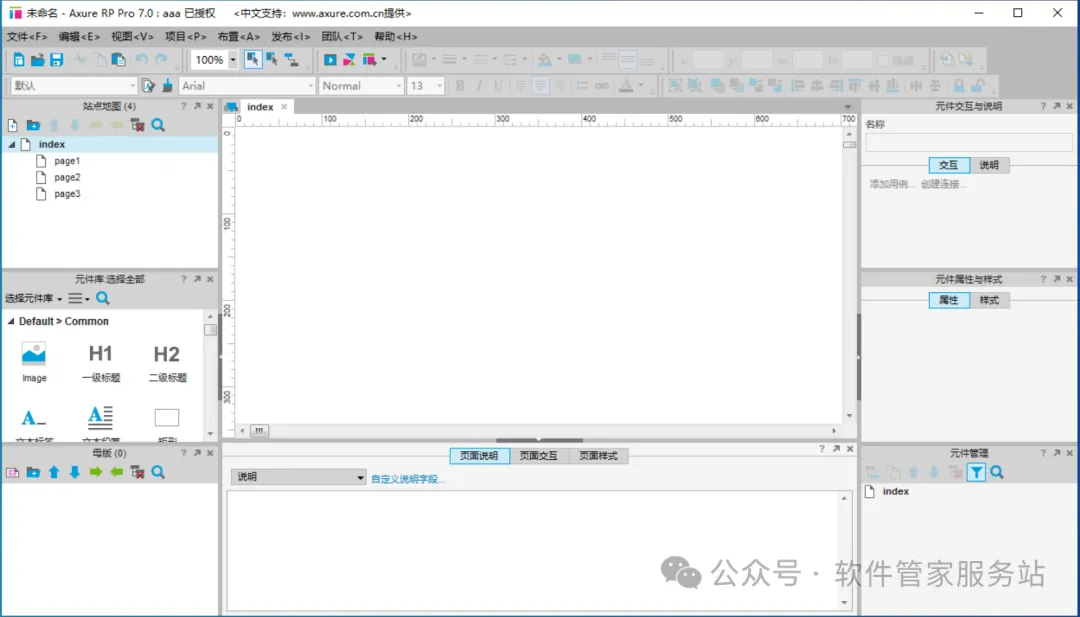Move master up with the blue up arrow
The height and width of the screenshot is (617, 1080).
[x=54, y=472]
